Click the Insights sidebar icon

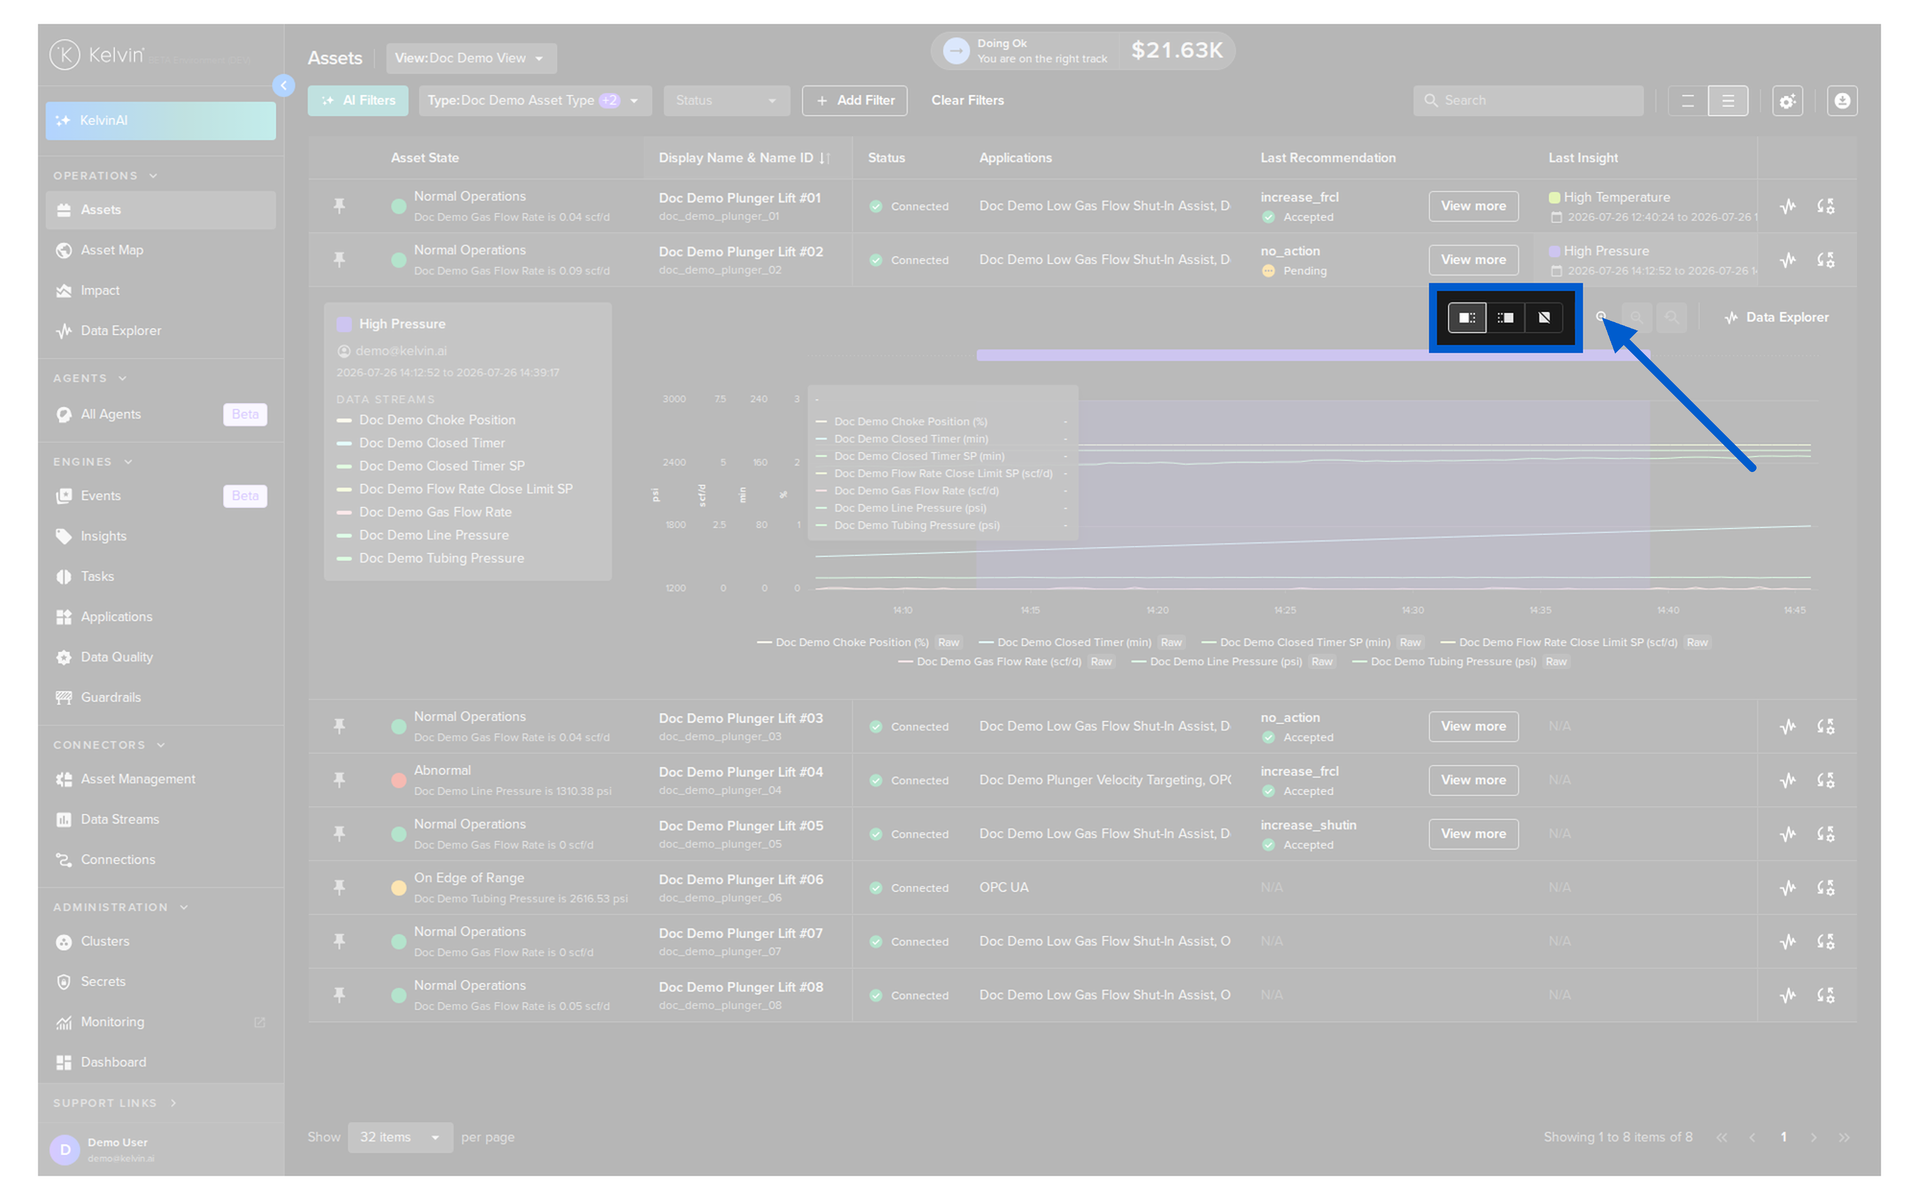pyautogui.click(x=64, y=536)
